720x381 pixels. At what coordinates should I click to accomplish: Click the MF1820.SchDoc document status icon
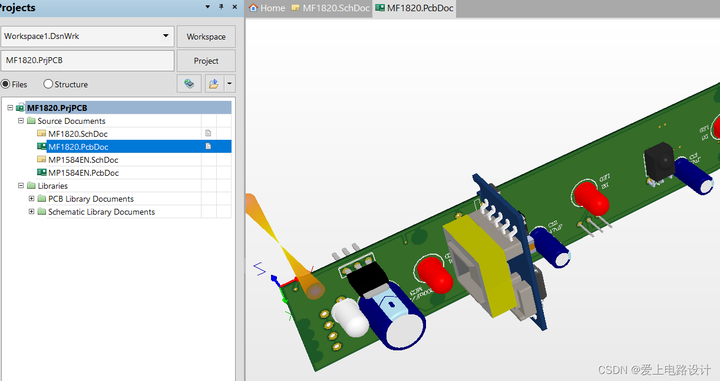(208, 133)
